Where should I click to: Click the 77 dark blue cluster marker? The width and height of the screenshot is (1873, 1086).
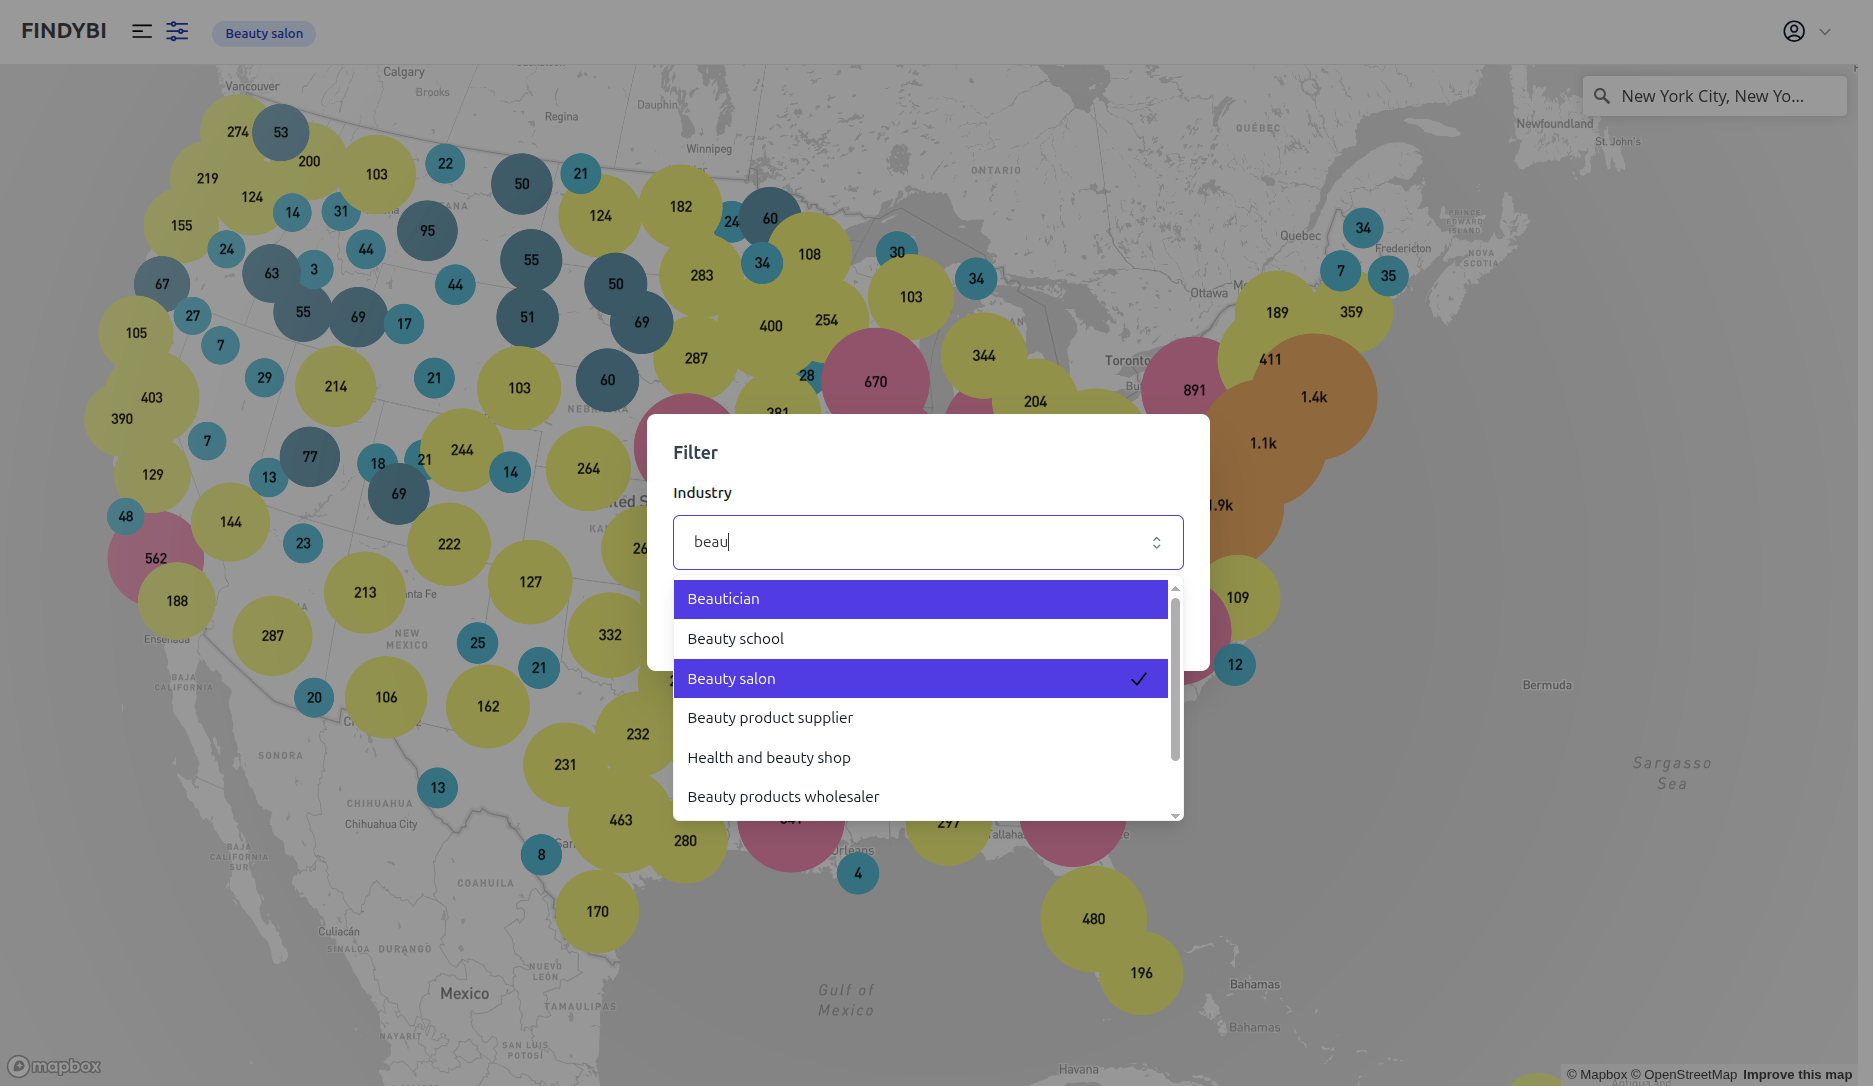click(310, 457)
